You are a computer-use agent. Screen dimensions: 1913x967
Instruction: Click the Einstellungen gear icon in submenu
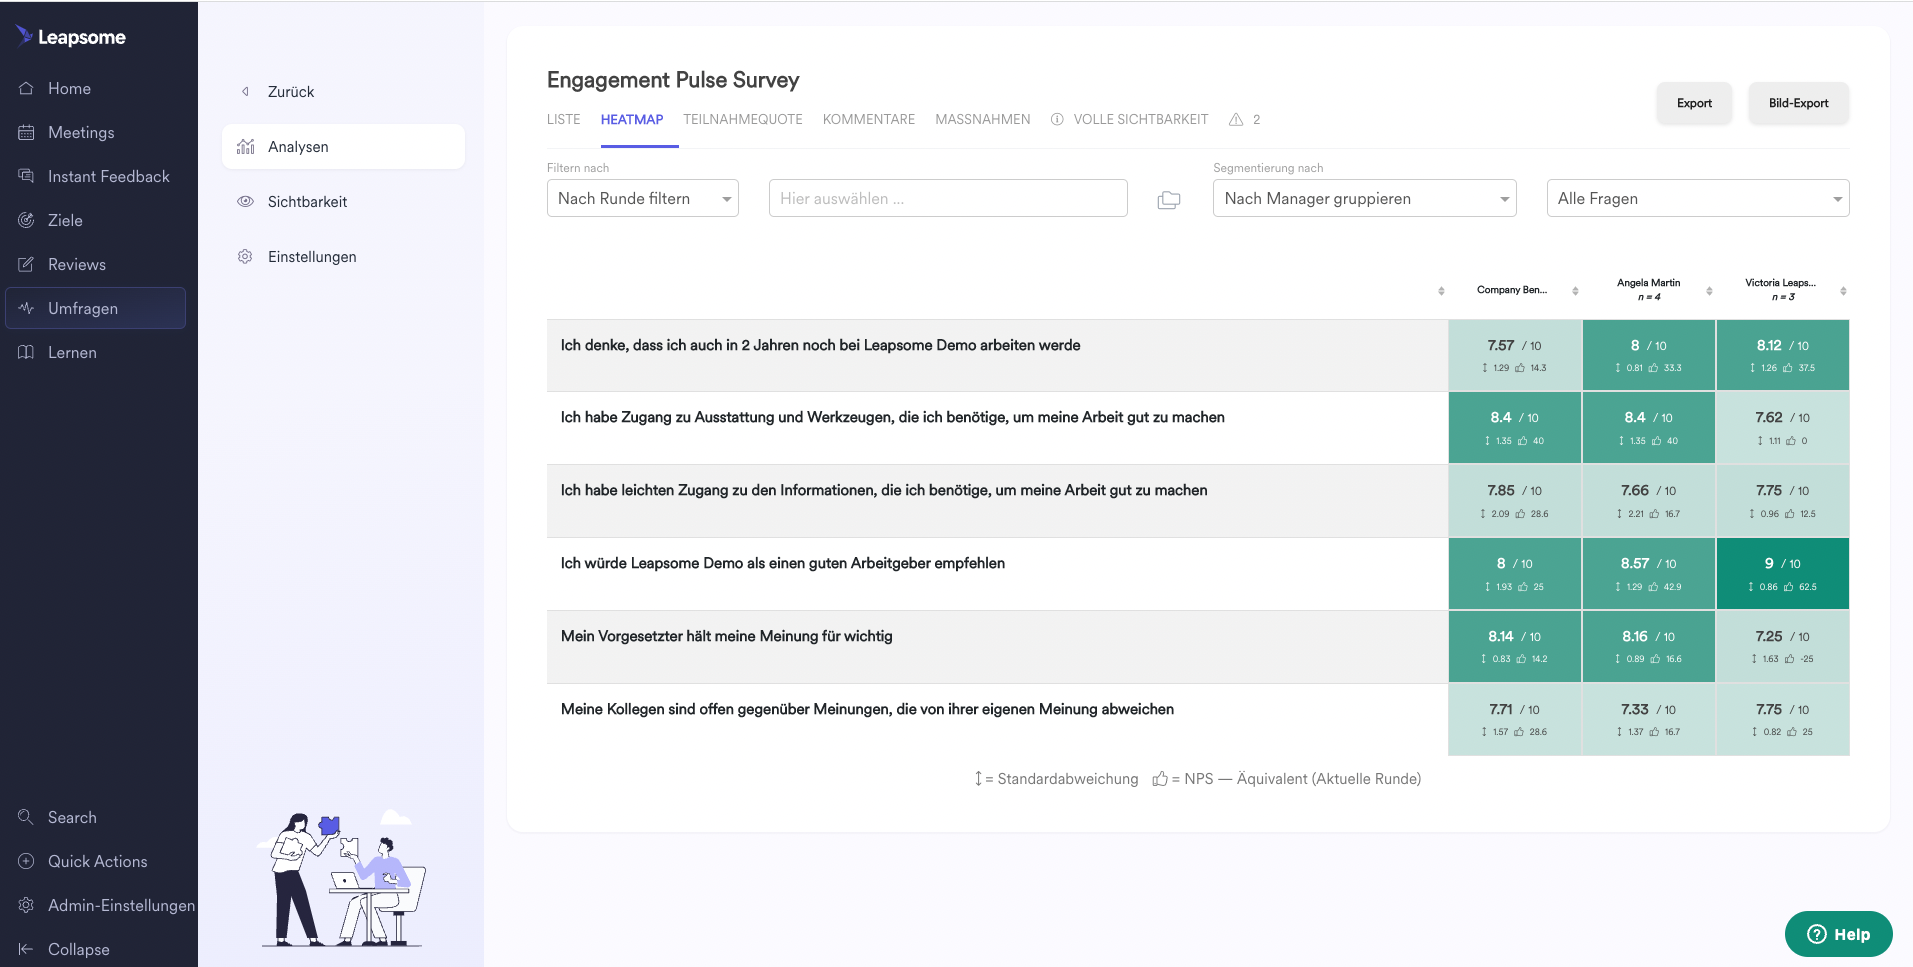point(245,257)
